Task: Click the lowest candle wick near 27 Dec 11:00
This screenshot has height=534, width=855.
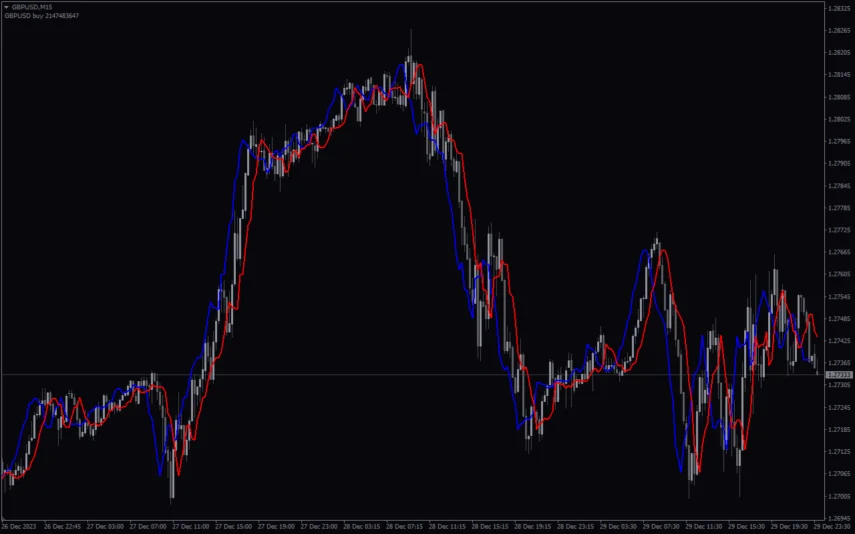Action: click(173, 497)
